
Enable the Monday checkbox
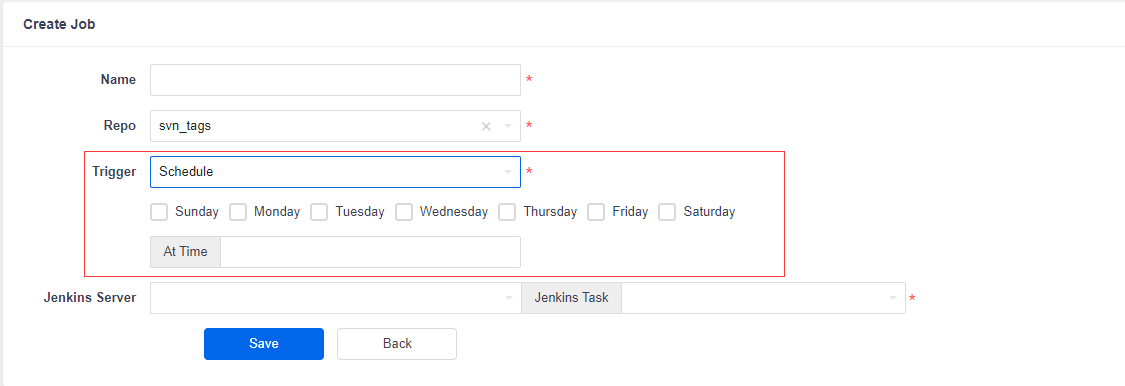pos(238,212)
